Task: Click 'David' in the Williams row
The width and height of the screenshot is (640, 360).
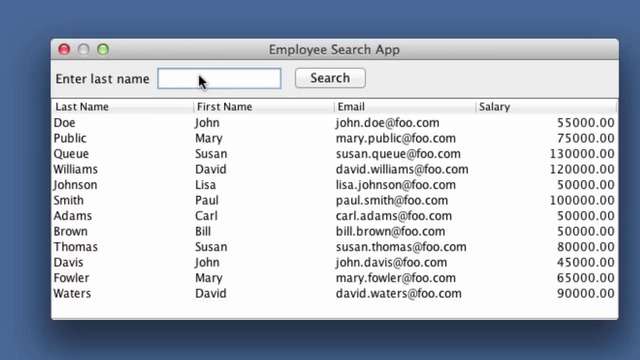Action: pos(211,169)
